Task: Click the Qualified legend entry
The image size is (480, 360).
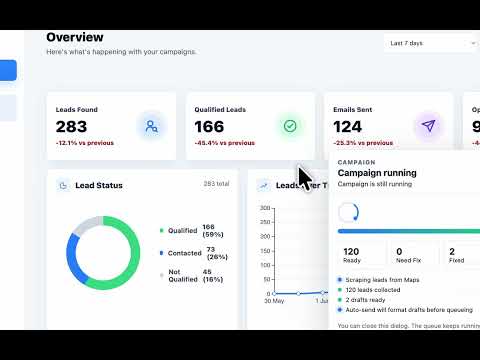Action: coord(192,231)
